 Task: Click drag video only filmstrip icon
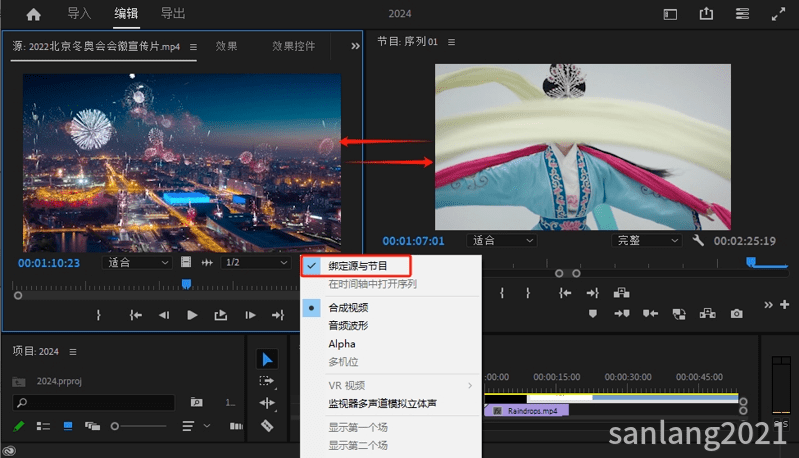(186, 262)
